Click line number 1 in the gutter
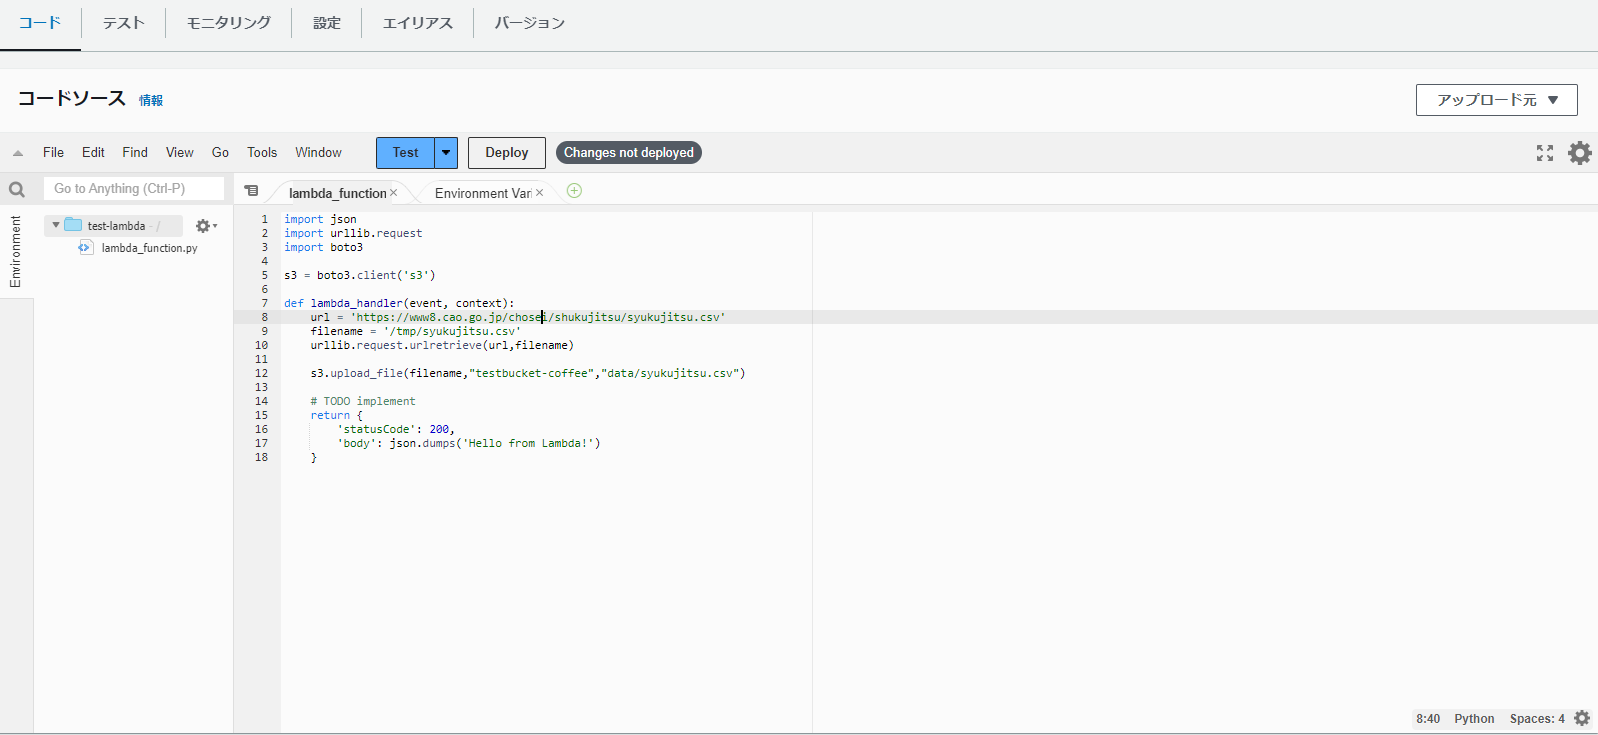The height and width of the screenshot is (735, 1598). pos(265,219)
